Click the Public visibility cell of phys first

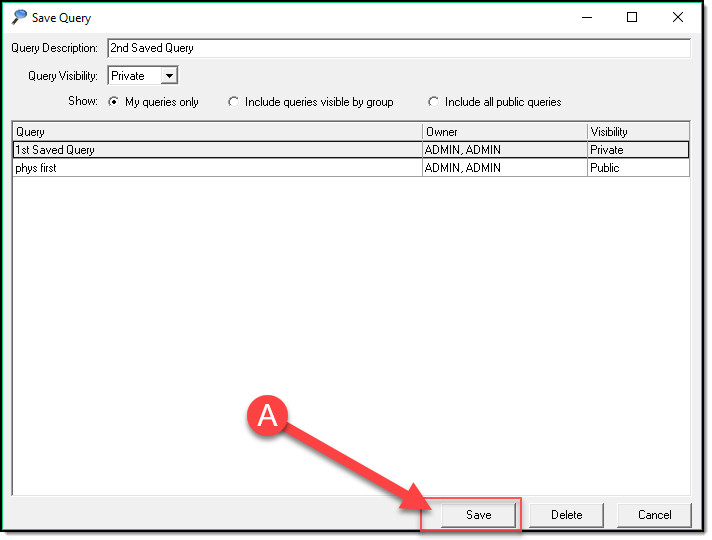[x=637, y=168]
